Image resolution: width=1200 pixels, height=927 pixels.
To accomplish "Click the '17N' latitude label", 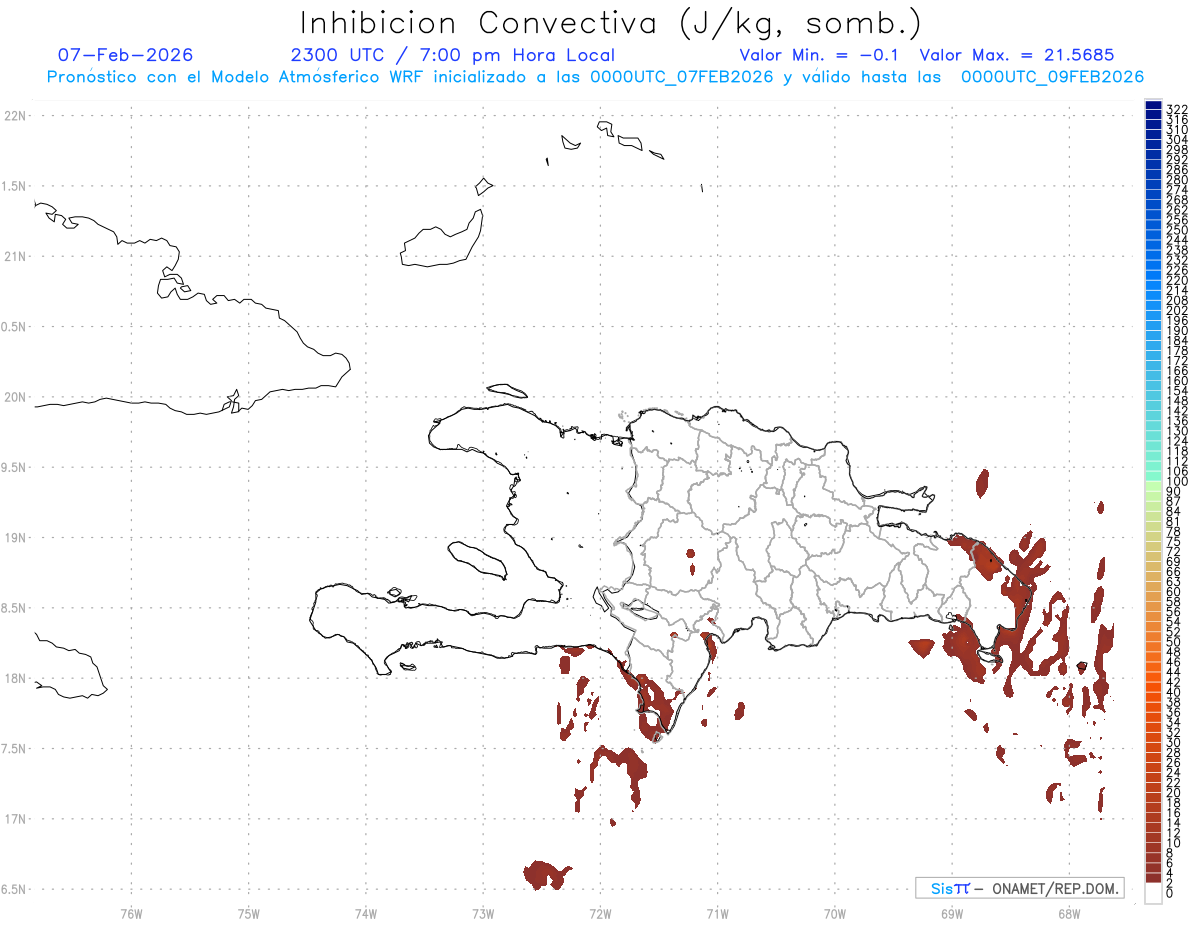I will tap(15, 819).
